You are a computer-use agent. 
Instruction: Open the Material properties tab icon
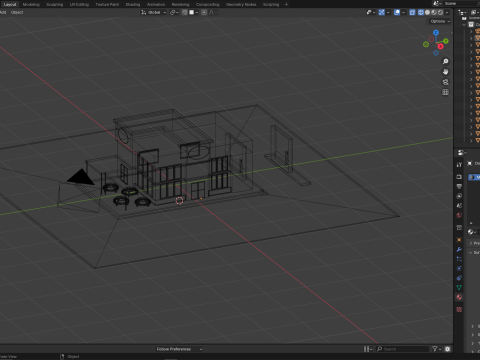(x=459, y=297)
